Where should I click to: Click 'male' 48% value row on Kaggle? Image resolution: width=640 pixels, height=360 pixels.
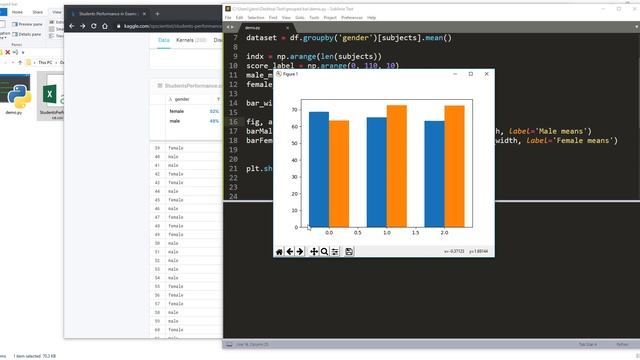tap(194, 121)
